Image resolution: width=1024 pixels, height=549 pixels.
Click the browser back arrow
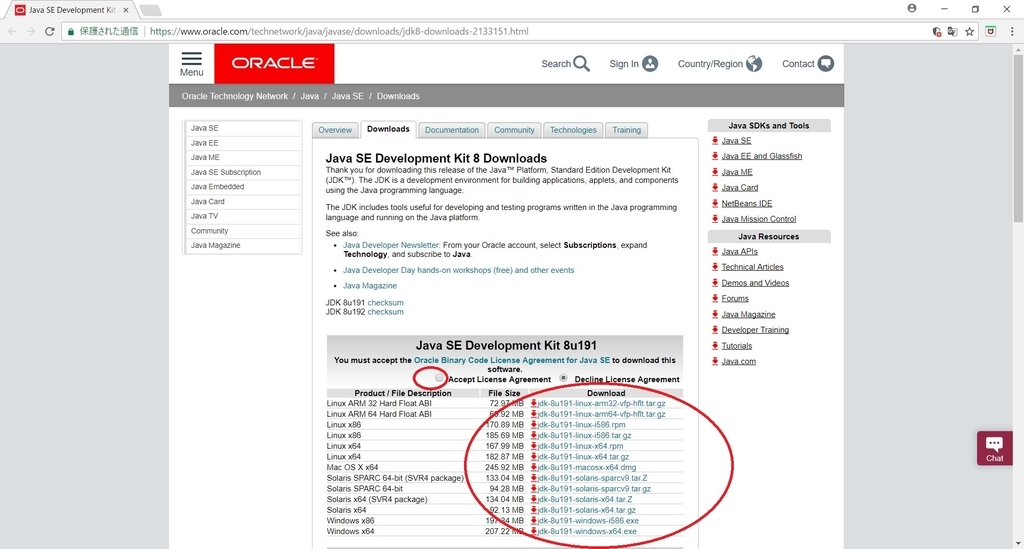(12, 31)
